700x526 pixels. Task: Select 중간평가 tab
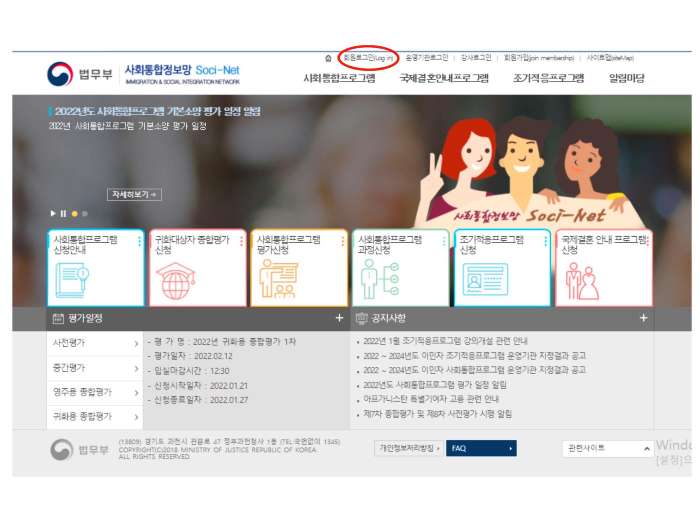tap(95, 368)
